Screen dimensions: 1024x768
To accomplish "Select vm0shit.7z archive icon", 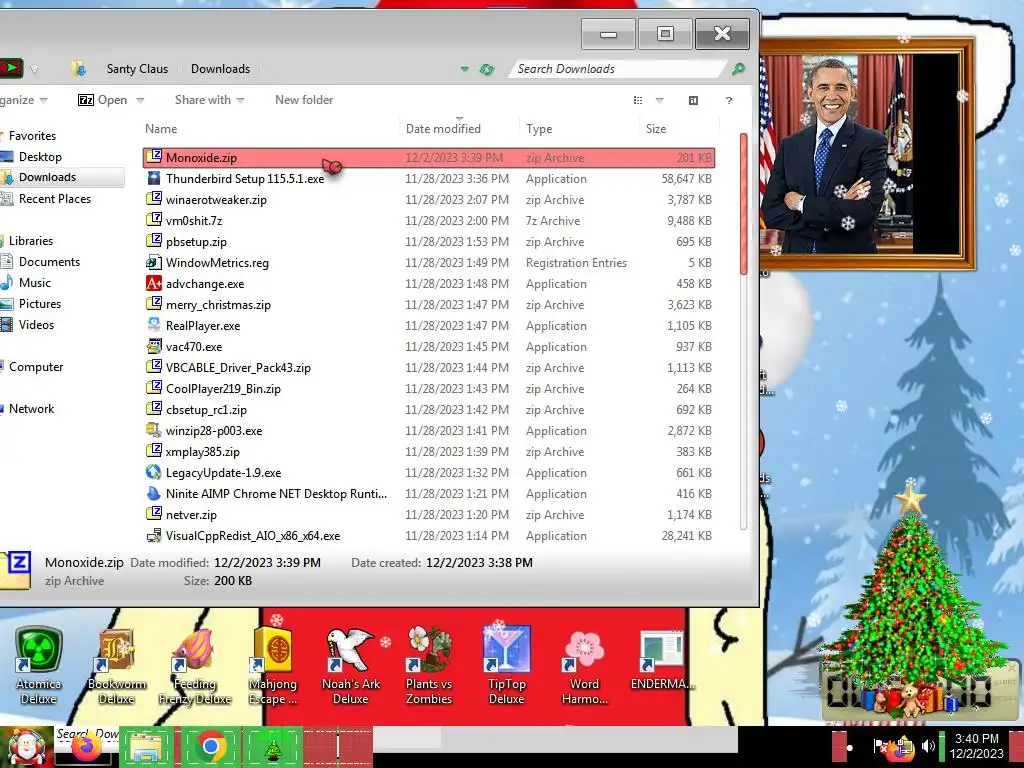I will point(153,219).
